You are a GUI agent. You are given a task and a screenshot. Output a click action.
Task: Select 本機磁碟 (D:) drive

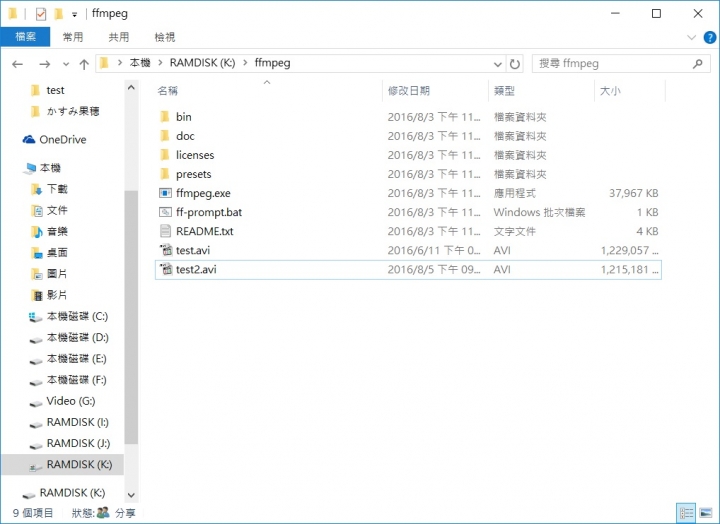click(x=77, y=338)
